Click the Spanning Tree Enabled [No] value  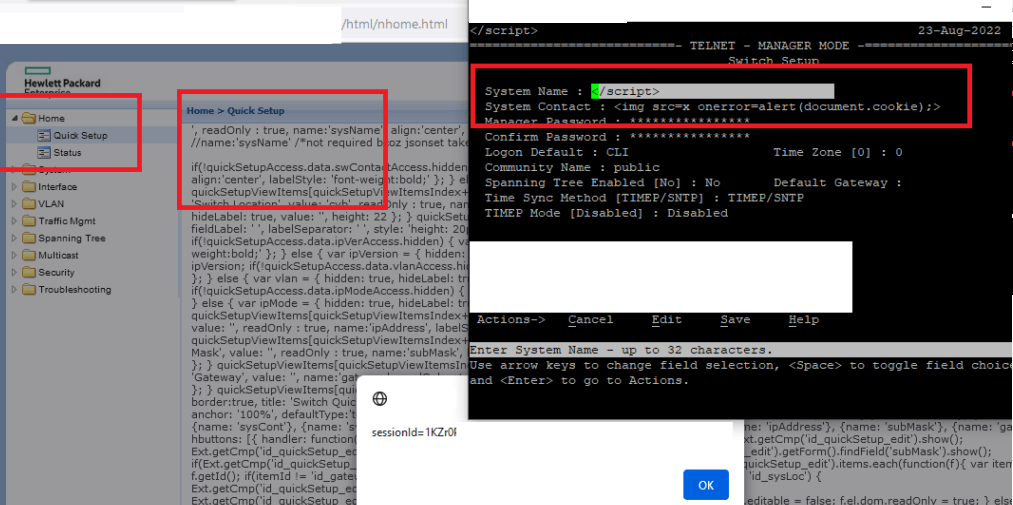712,183
